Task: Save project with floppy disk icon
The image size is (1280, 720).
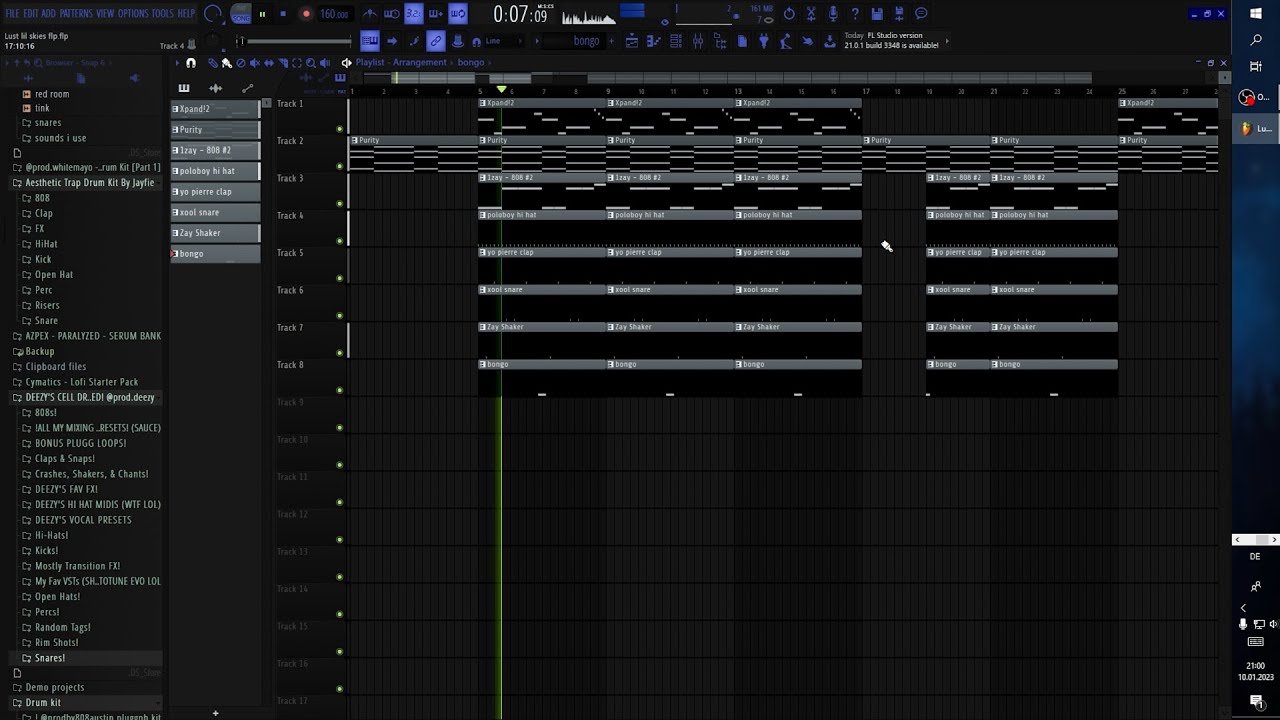Action: (x=877, y=14)
